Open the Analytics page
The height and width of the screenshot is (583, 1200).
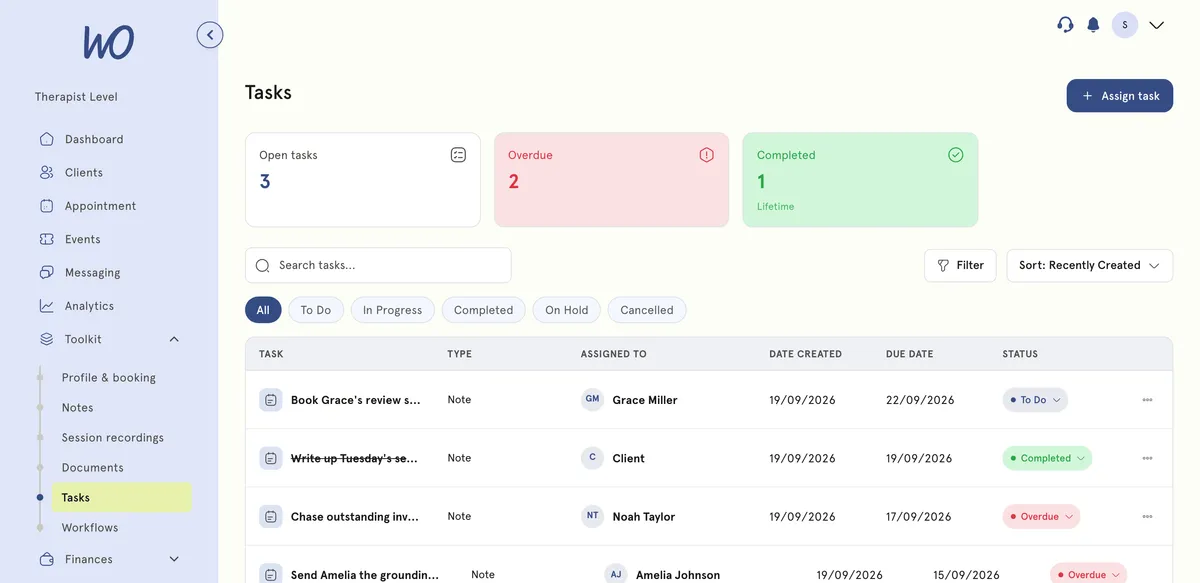[x=89, y=306]
